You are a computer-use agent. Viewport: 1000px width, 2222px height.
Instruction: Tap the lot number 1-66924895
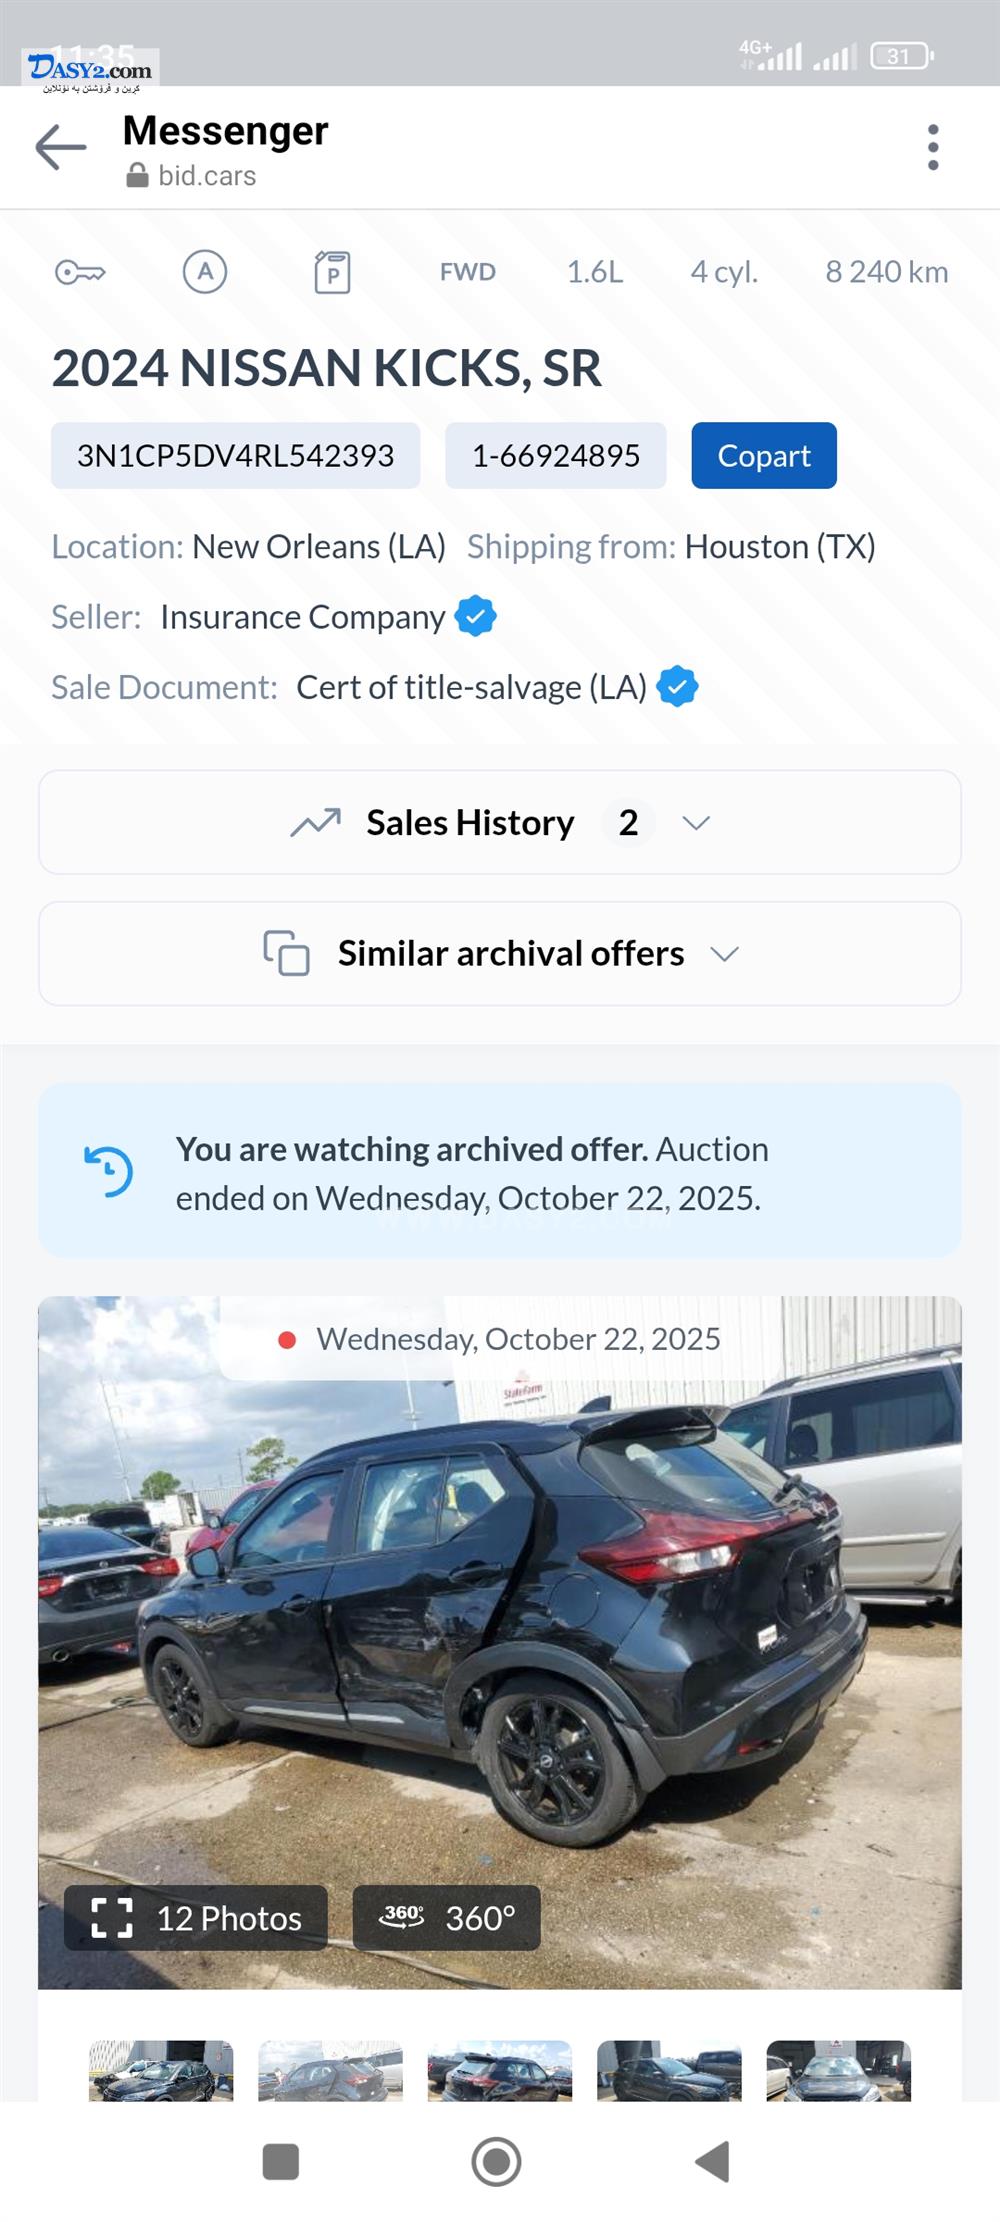pyautogui.click(x=556, y=456)
